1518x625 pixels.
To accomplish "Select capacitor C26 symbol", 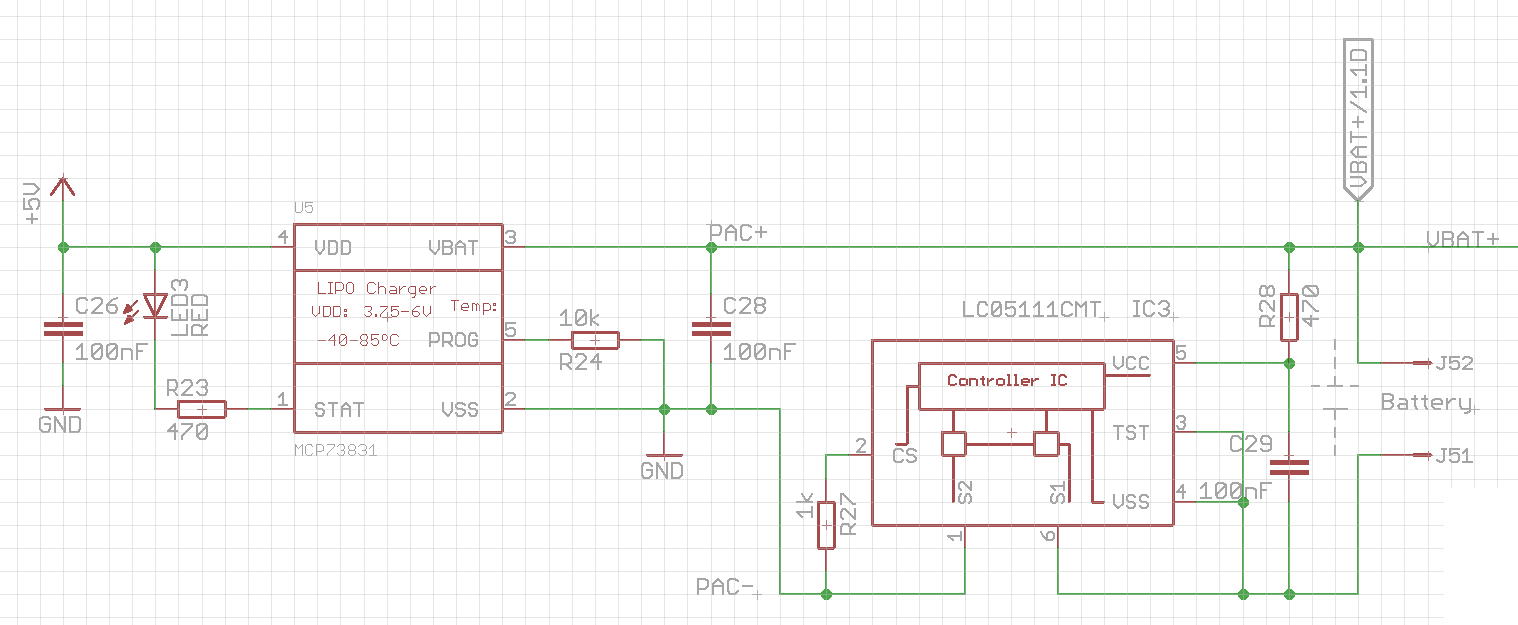I will 63,327.
